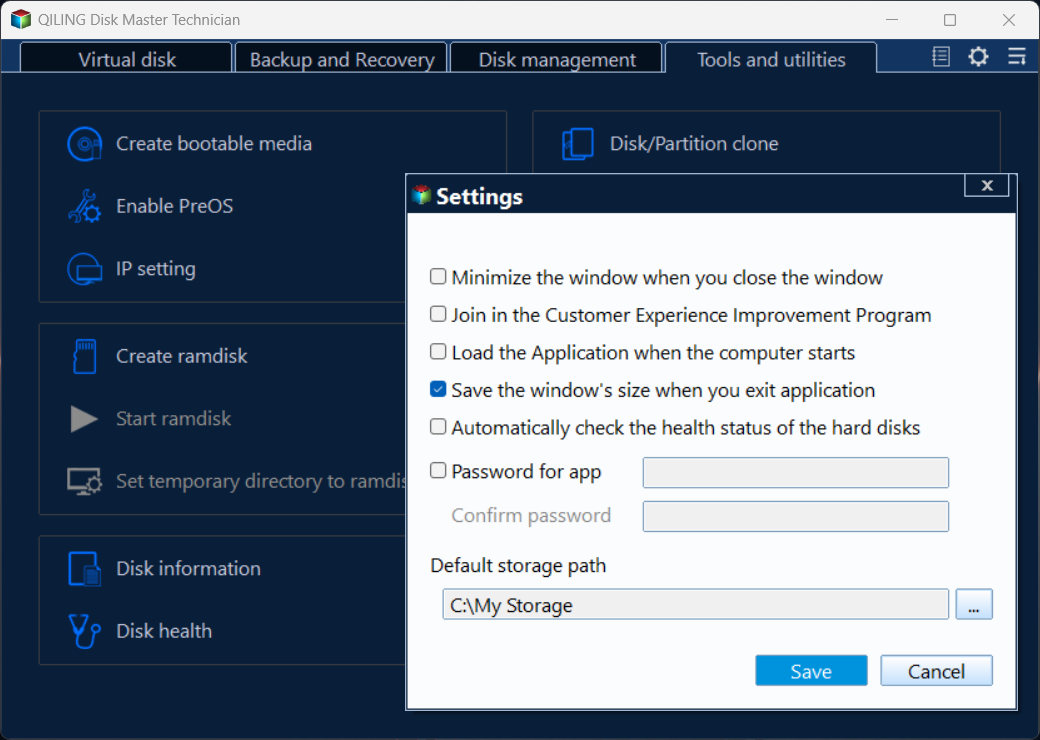The image size is (1040, 740).
Task: Click the browse button for storage path
Action: 974,605
